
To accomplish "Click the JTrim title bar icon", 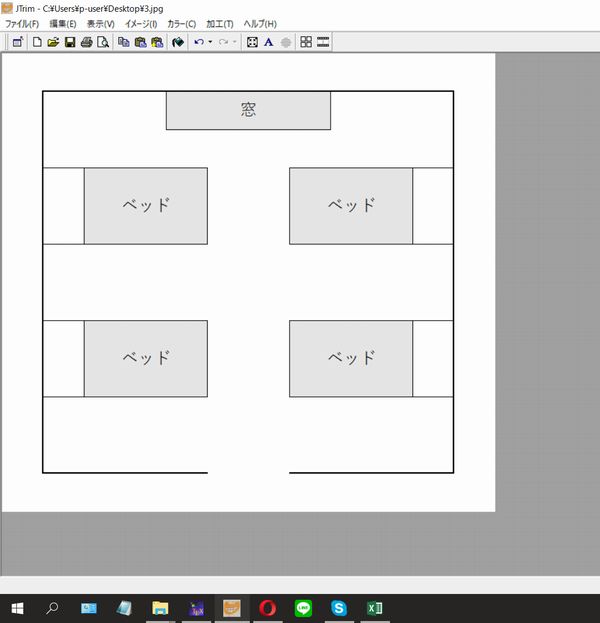I will coord(7,8).
